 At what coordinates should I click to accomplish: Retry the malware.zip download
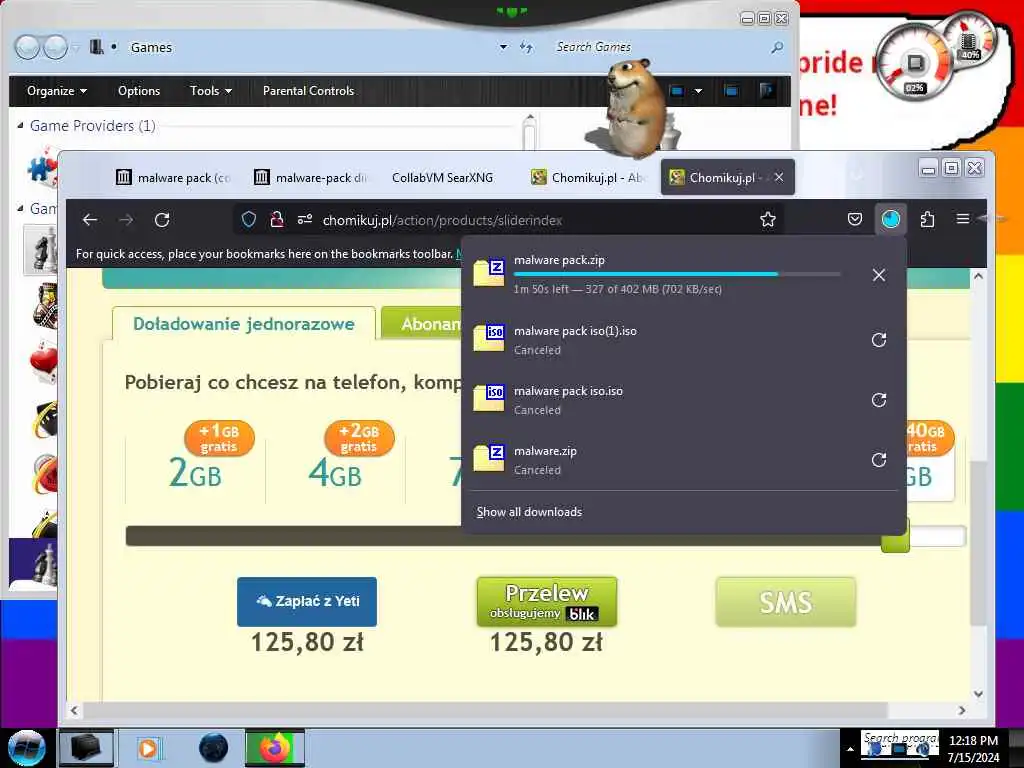click(x=879, y=460)
